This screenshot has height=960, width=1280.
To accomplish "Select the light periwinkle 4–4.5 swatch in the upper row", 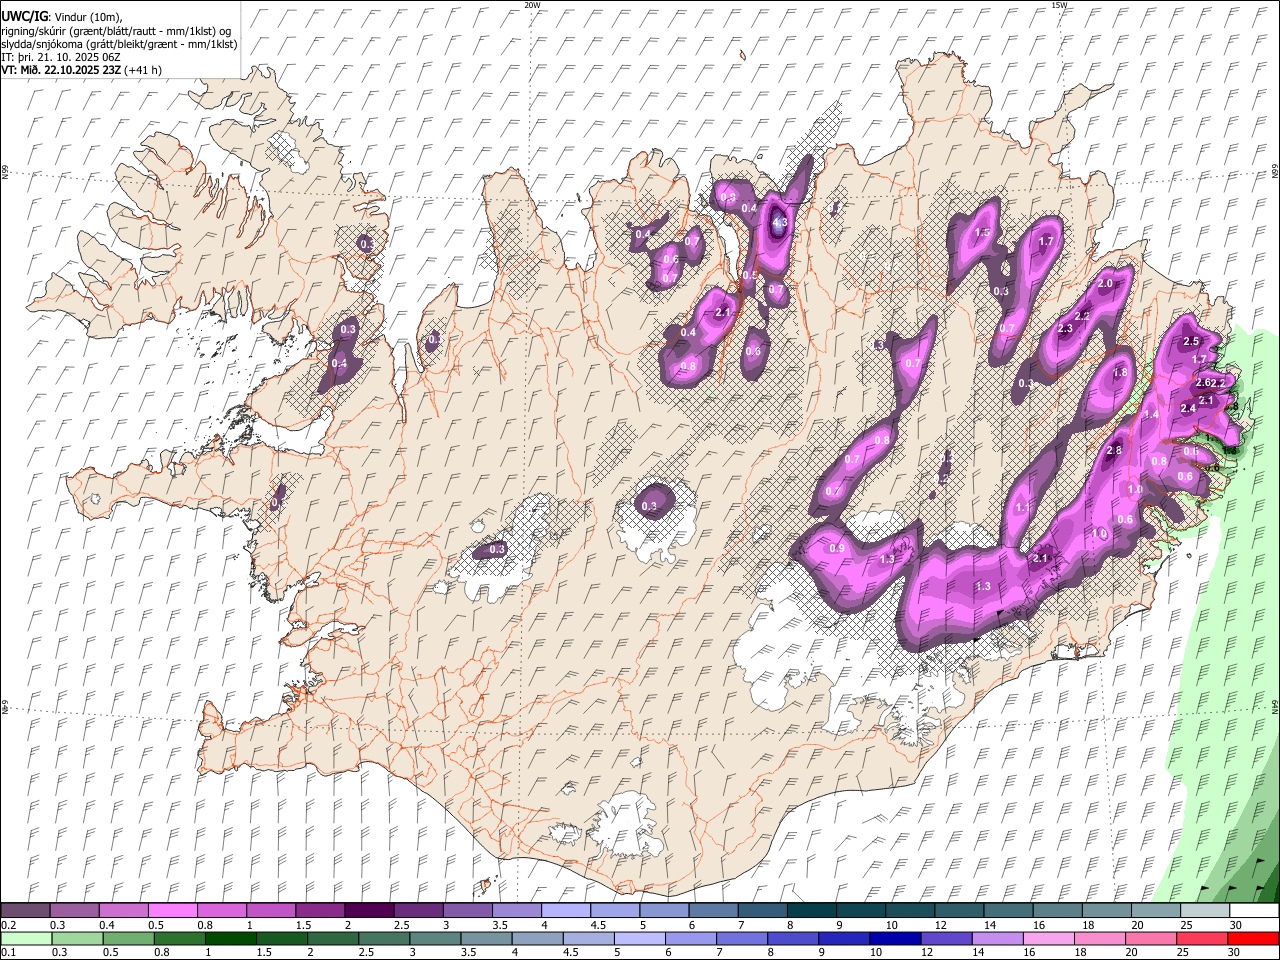I will tap(565, 911).
